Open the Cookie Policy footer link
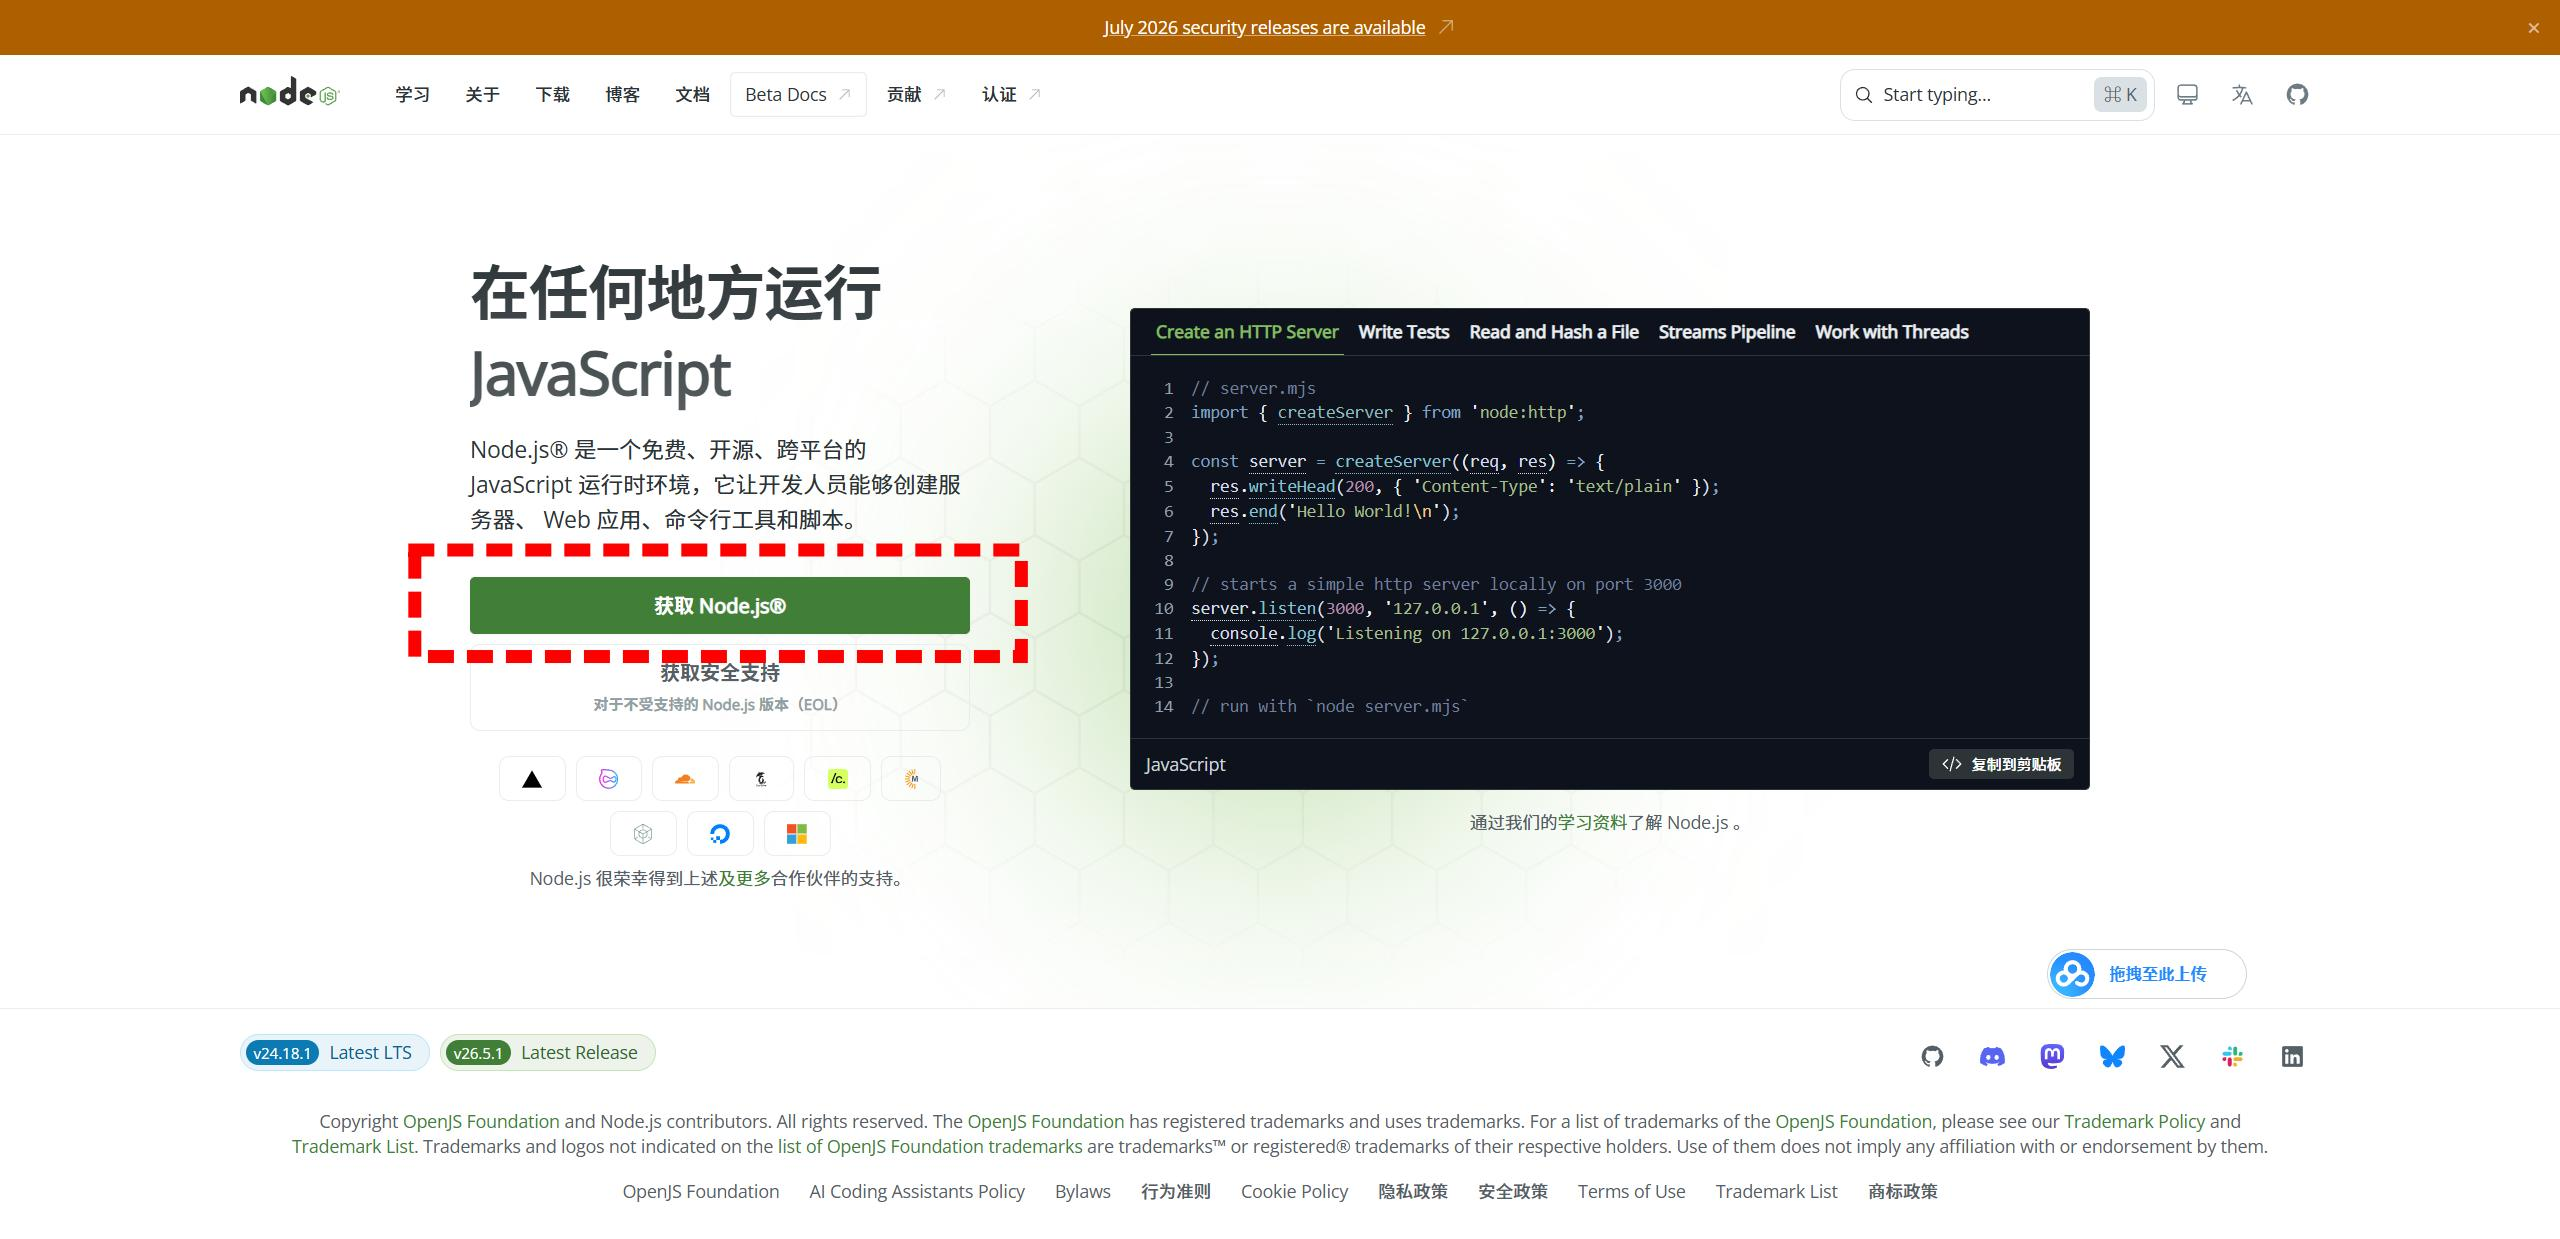The image size is (2560, 1239). 1294,1191
